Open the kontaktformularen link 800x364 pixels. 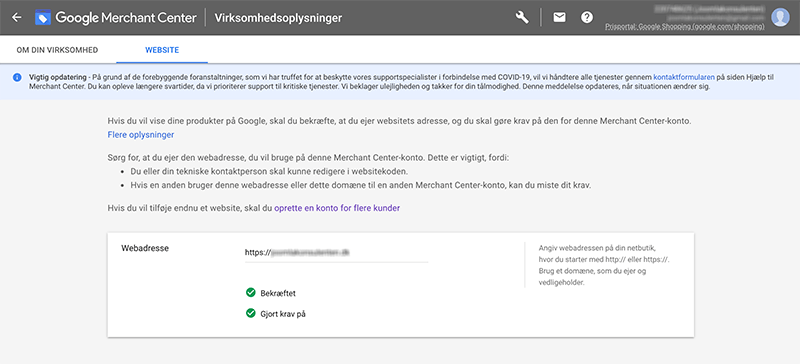[x=684, y=77]
